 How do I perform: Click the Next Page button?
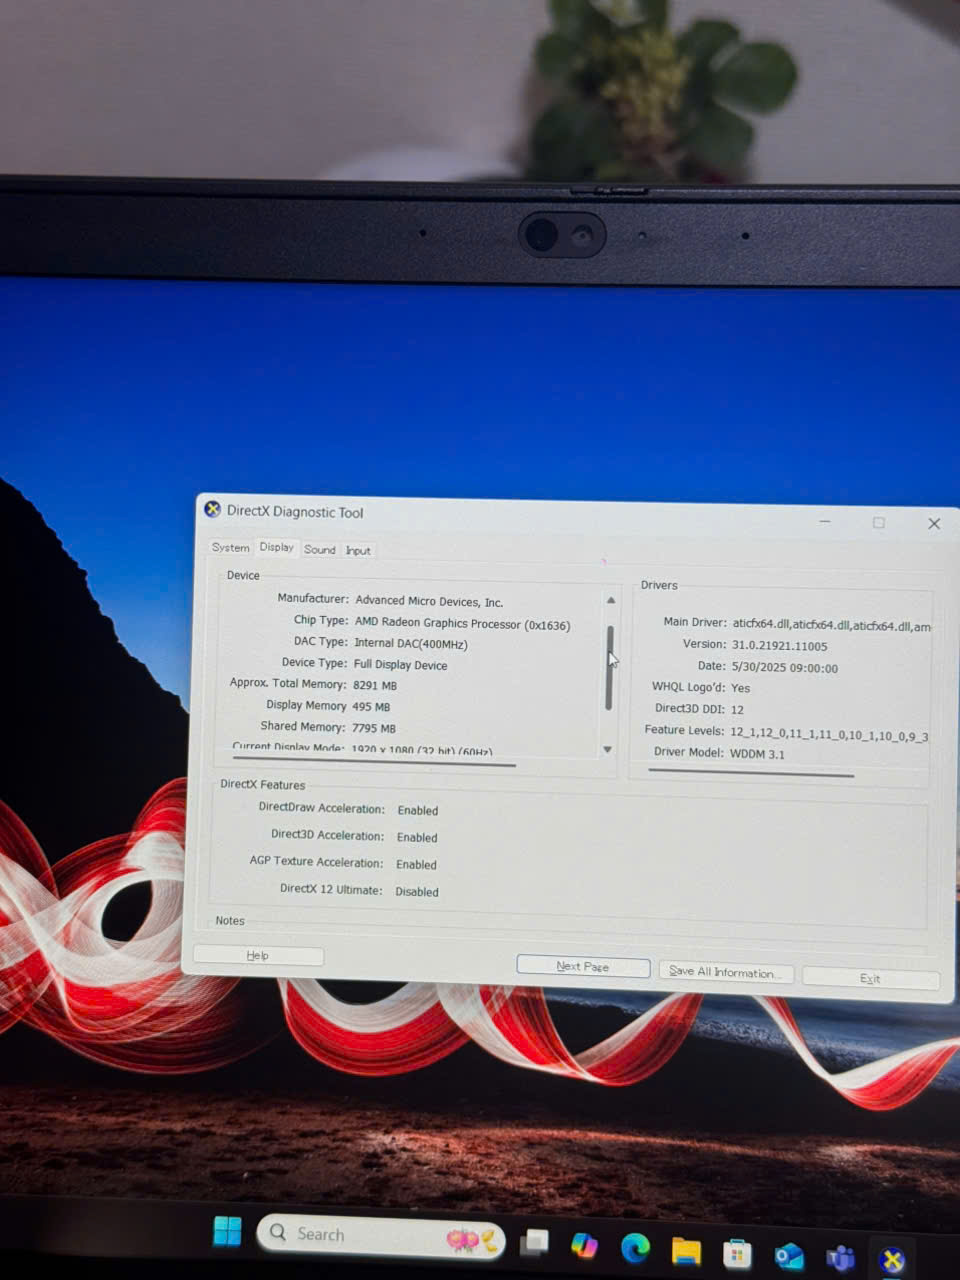583,966
